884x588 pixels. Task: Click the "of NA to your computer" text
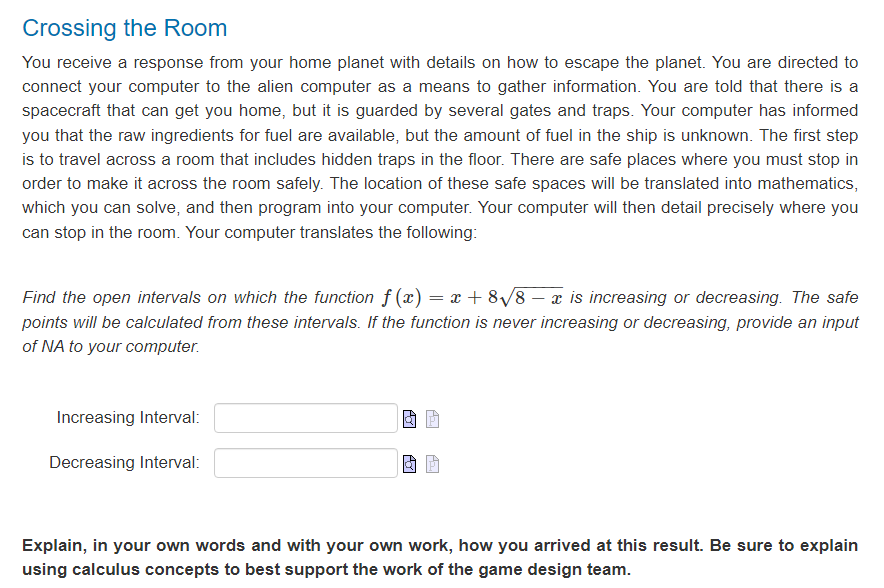click(110, 346)
